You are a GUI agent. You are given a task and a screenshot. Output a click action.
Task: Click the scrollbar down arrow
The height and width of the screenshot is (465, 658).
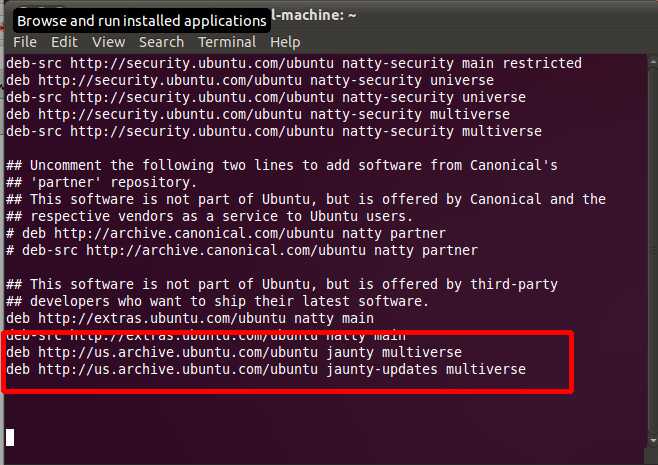click(653, 441)
